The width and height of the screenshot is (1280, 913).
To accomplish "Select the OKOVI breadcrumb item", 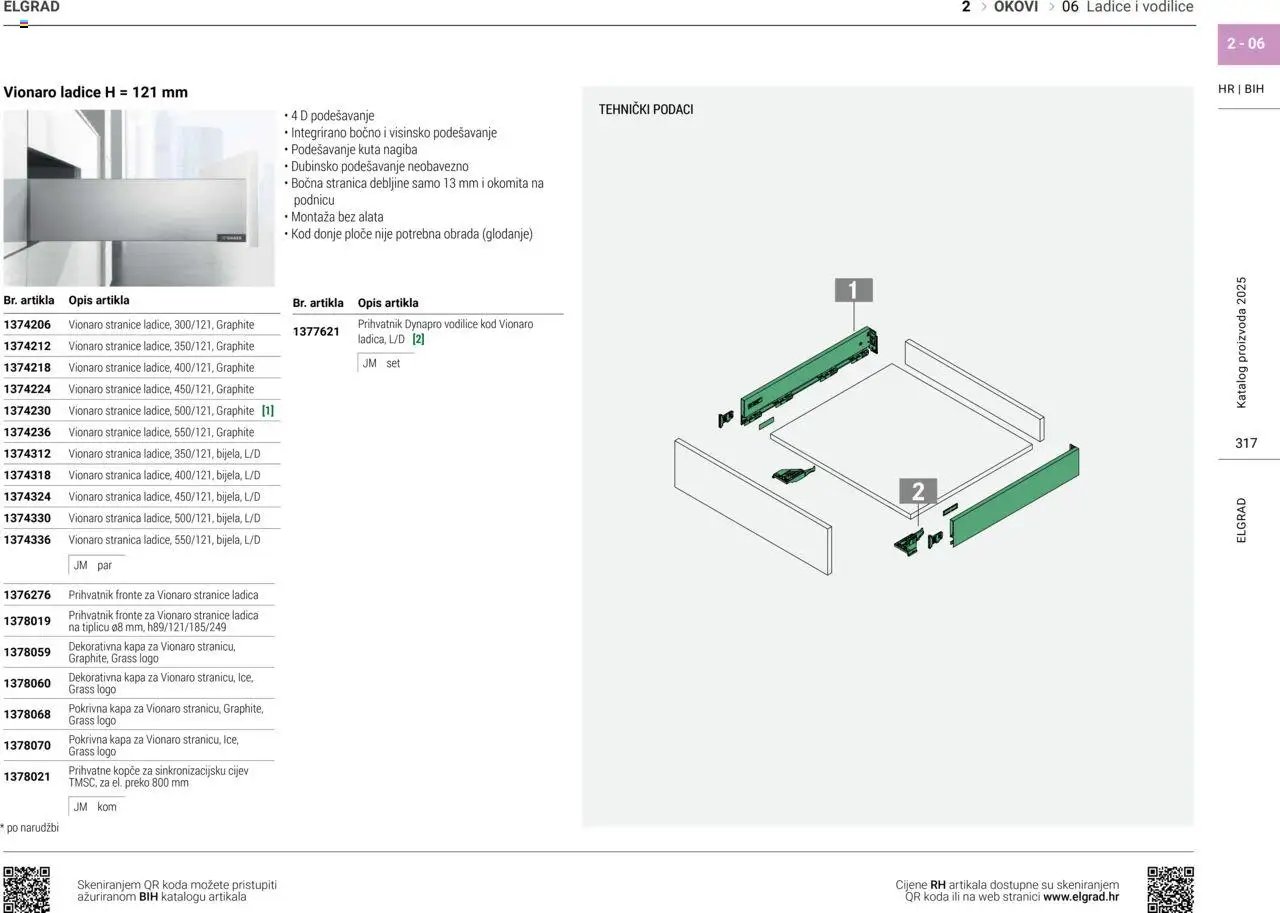I will 1015,7.
